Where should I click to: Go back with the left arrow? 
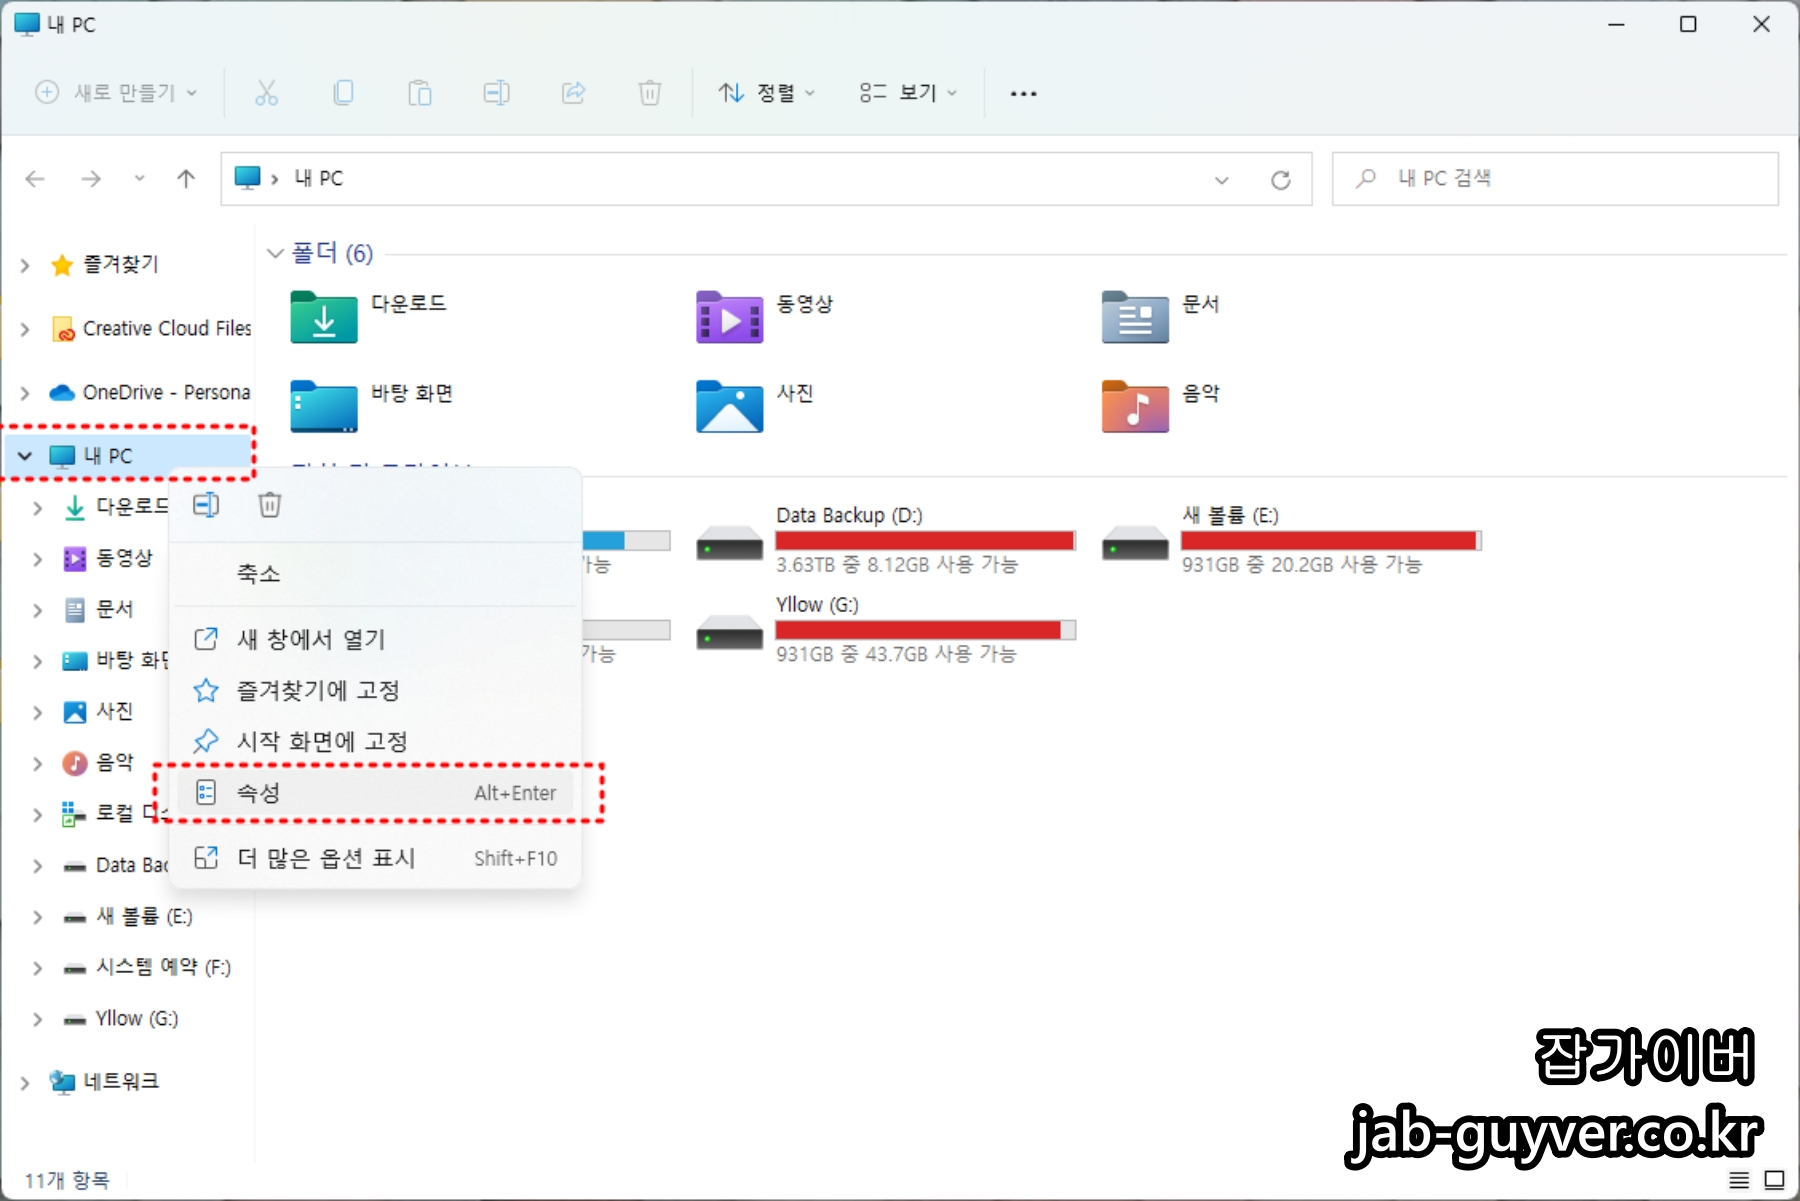point(35,179)
